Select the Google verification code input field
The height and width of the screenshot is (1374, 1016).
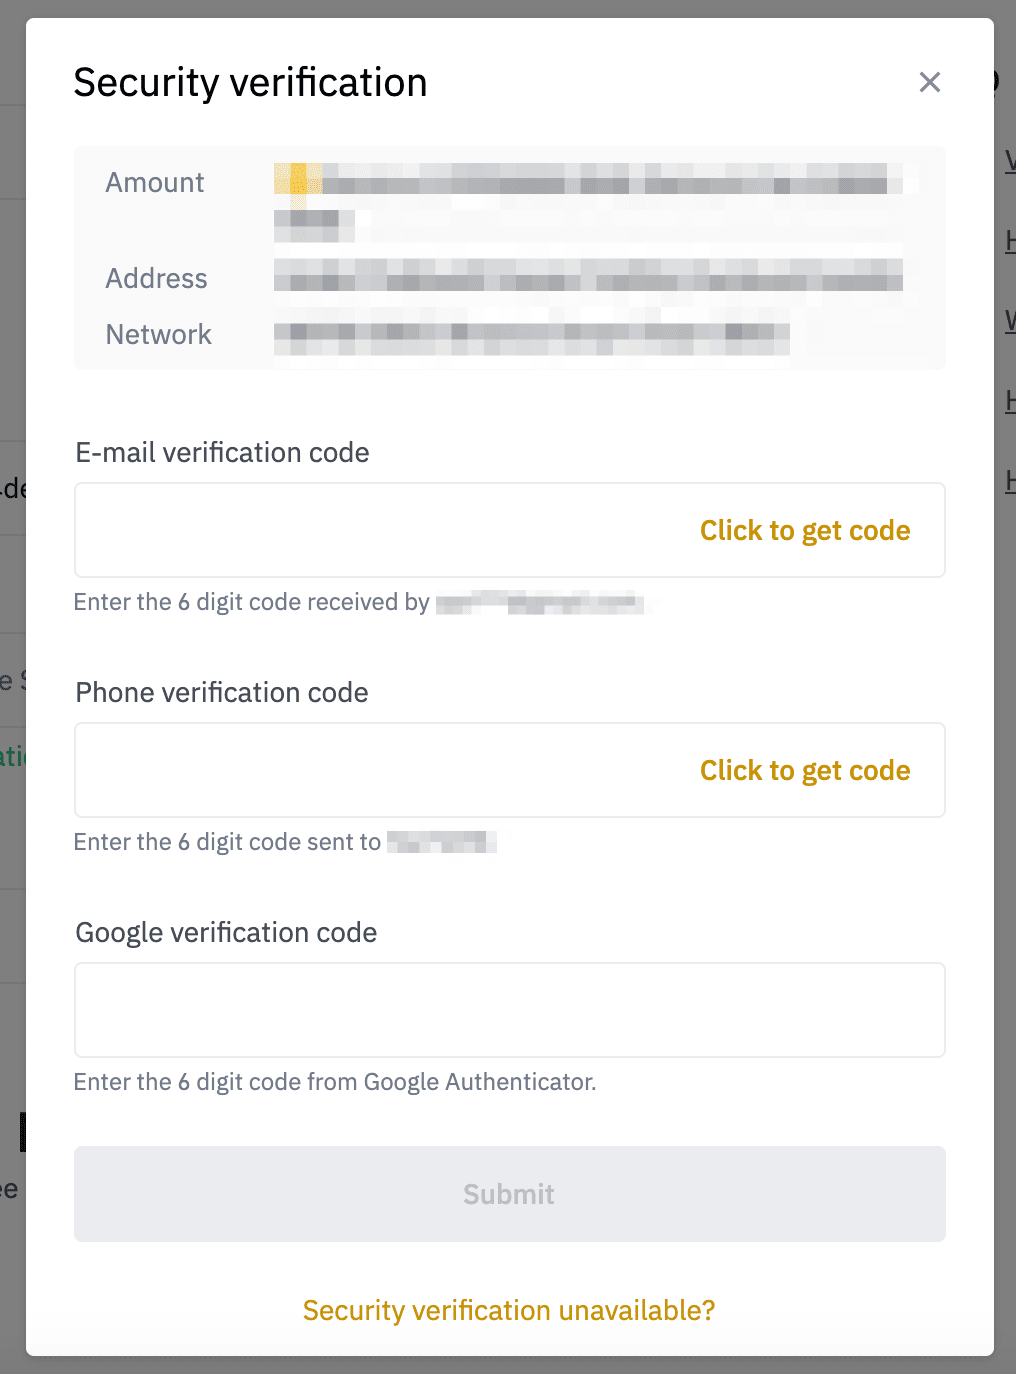(x=509, y=1010)
